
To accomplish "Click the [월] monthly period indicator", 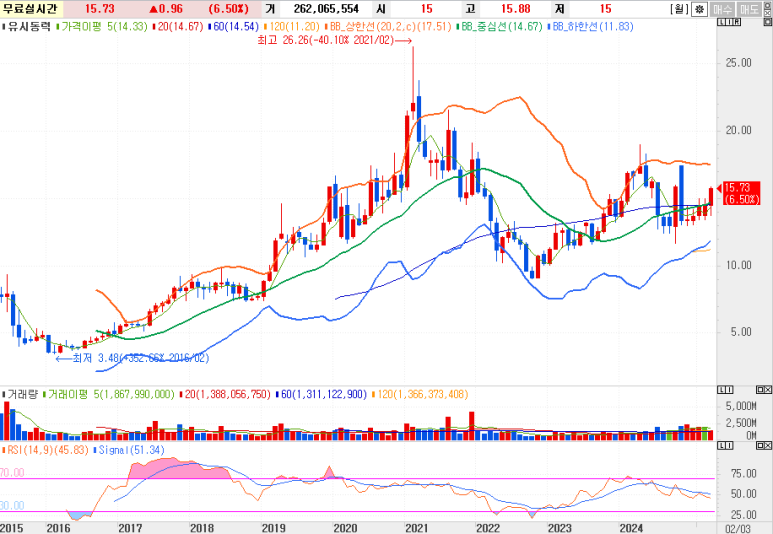I will point(679,9).
